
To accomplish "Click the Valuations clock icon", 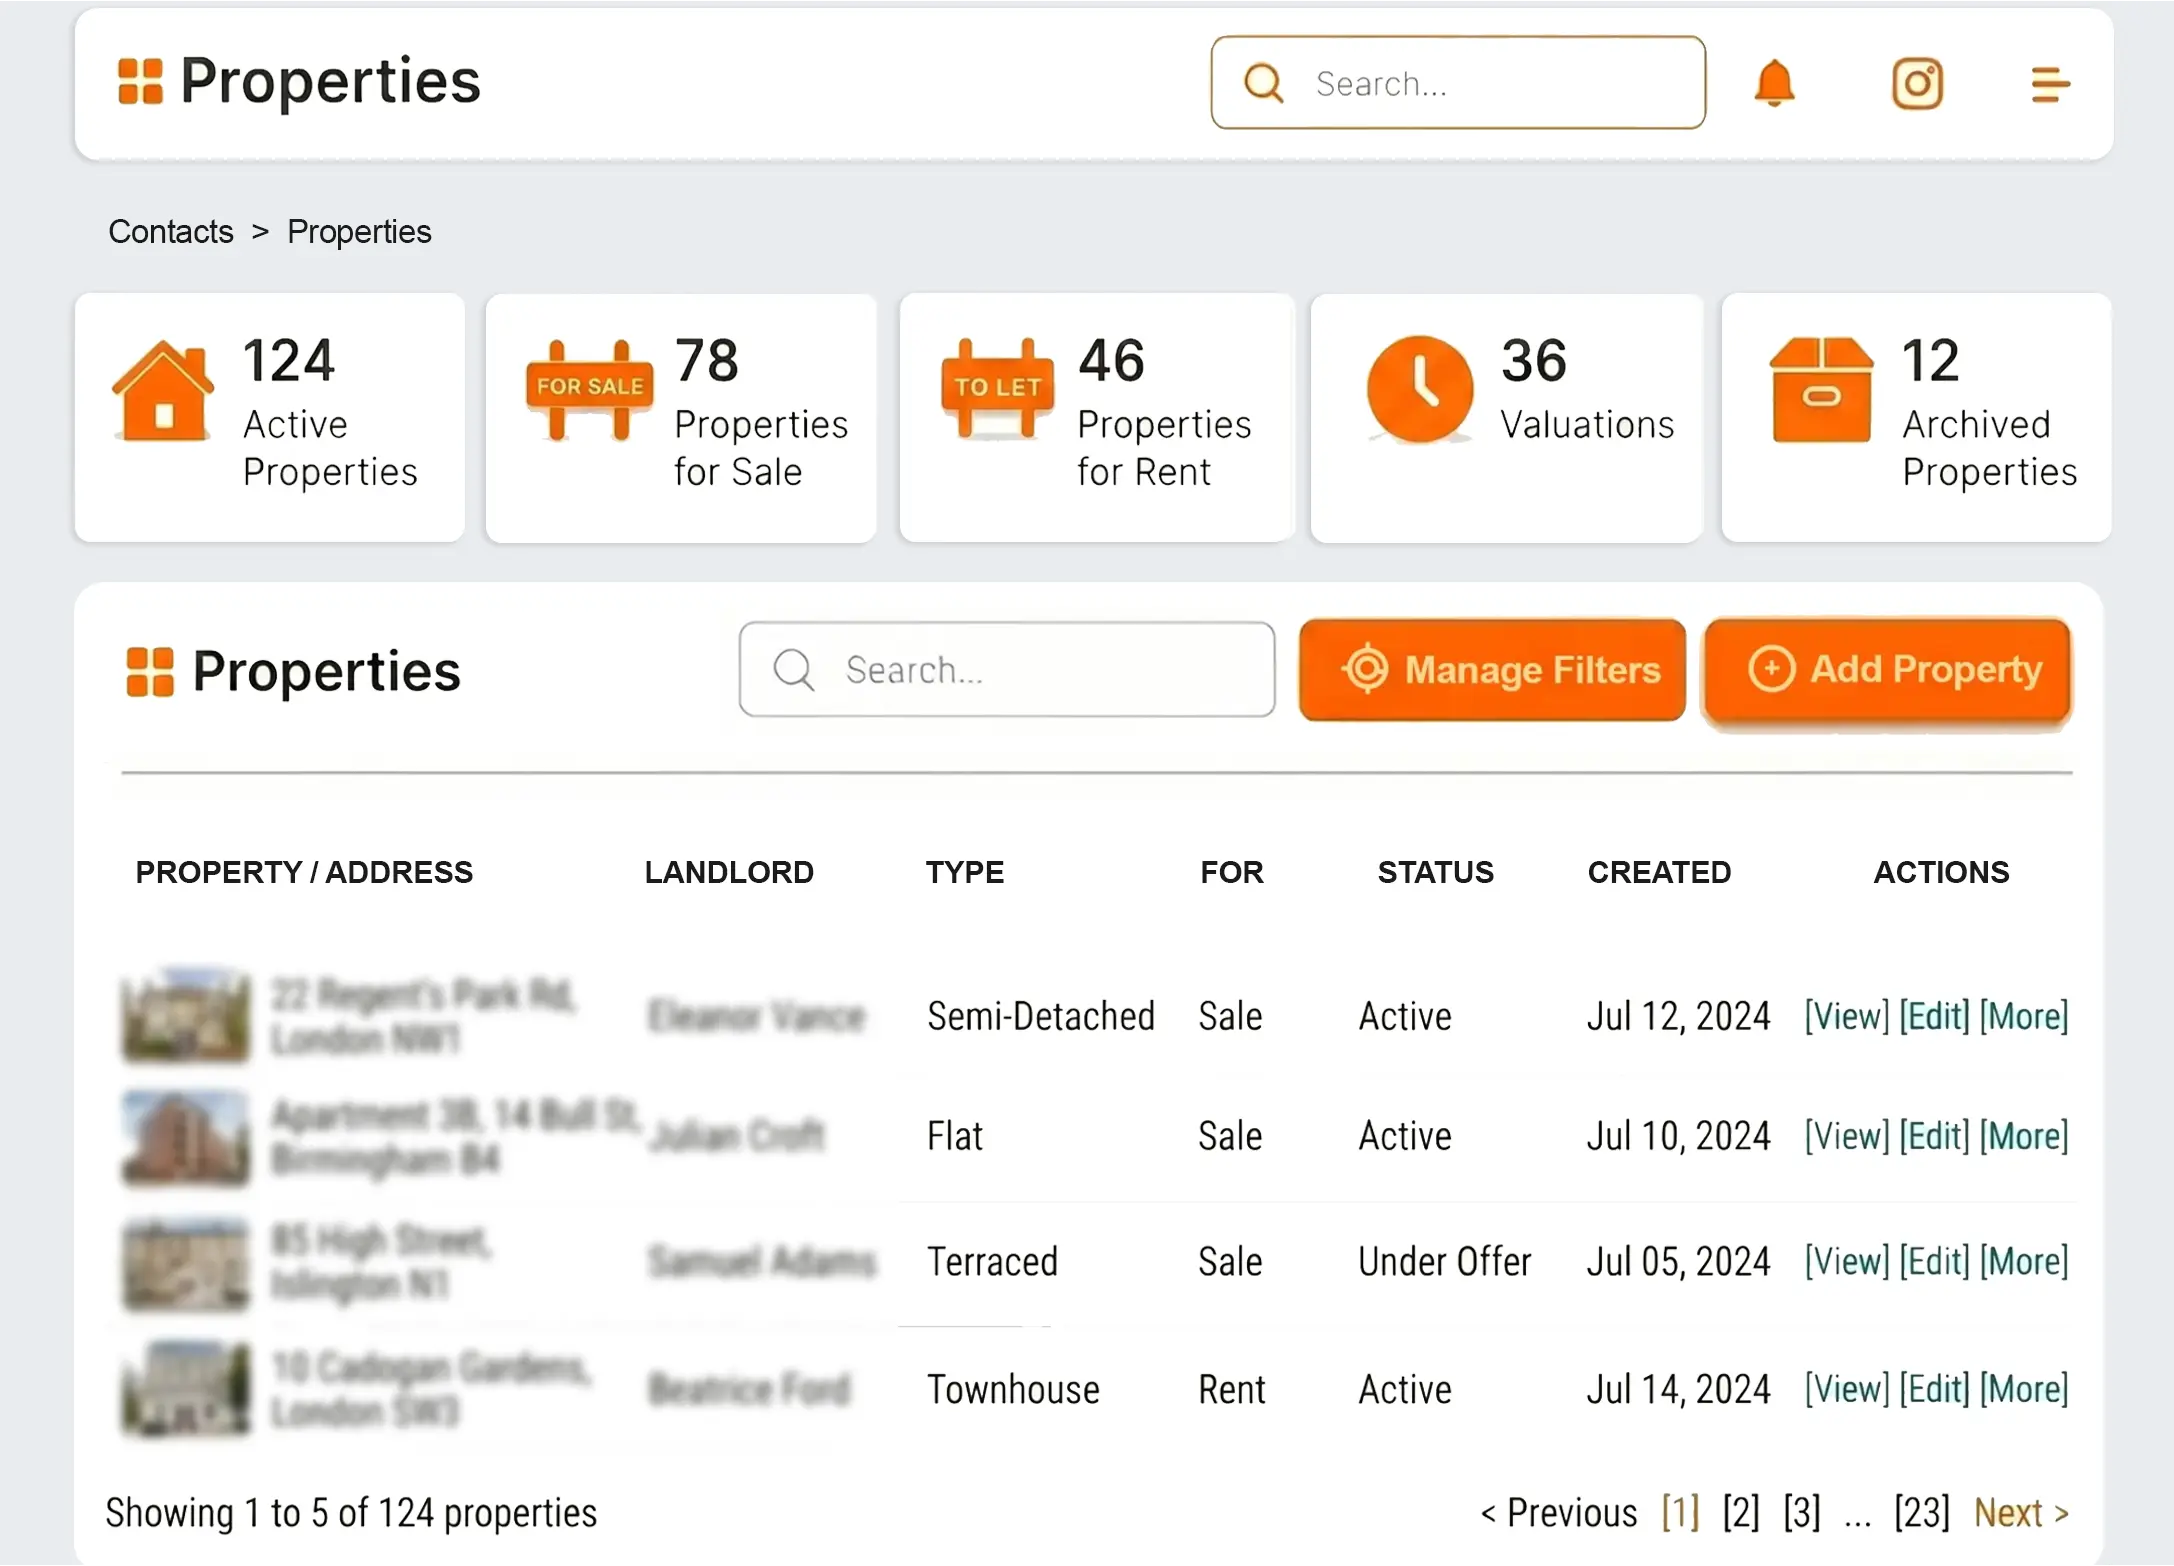I will click(1419, 390).
